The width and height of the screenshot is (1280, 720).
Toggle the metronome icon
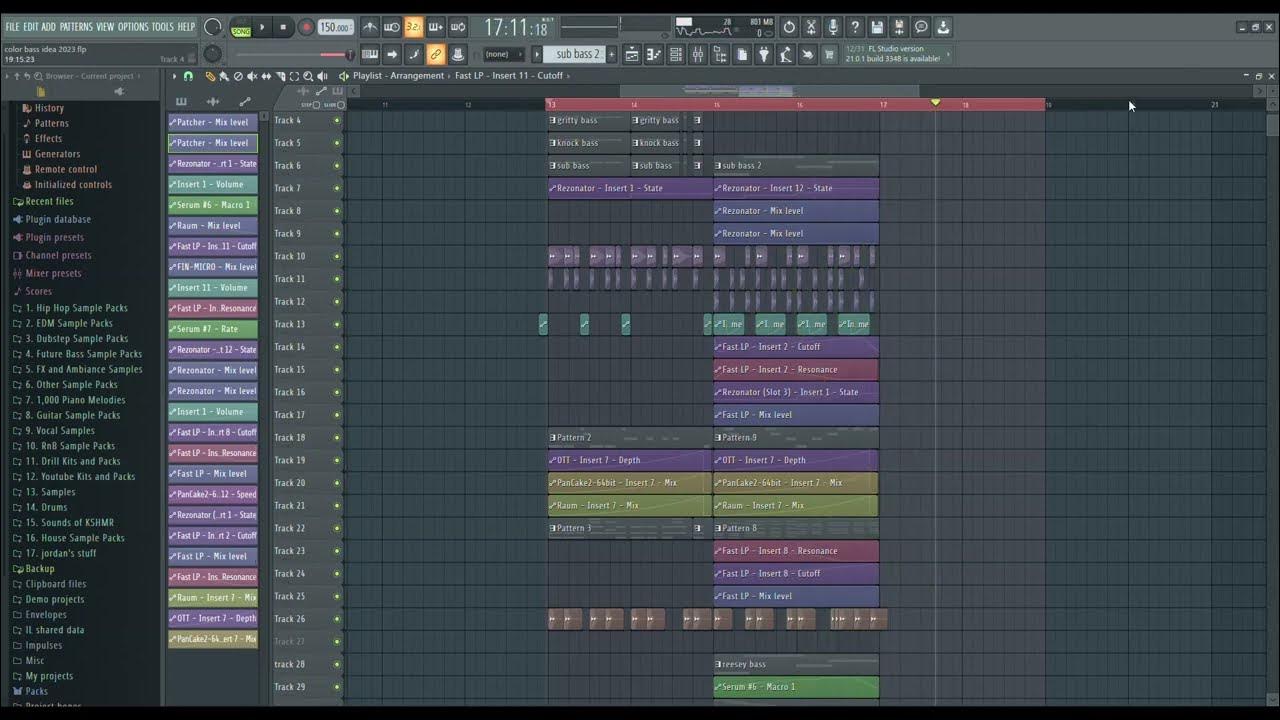(x=370, y=27)
